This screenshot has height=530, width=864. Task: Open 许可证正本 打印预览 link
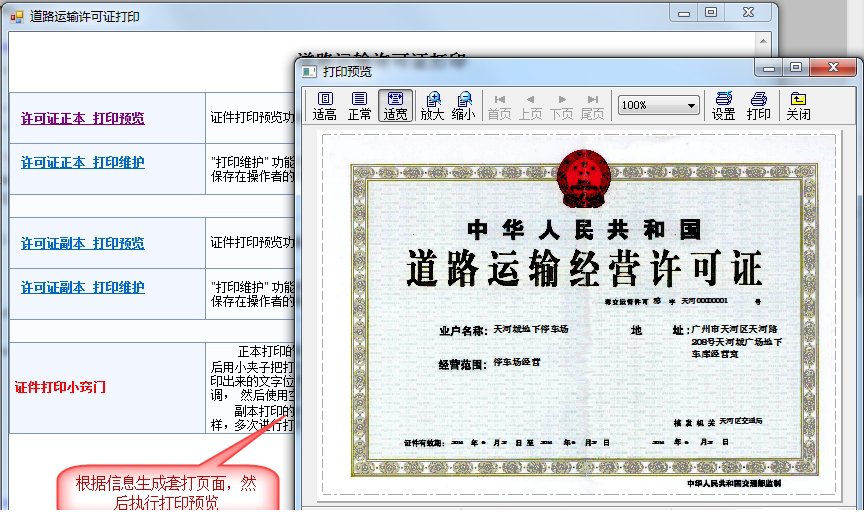[82, 118]
